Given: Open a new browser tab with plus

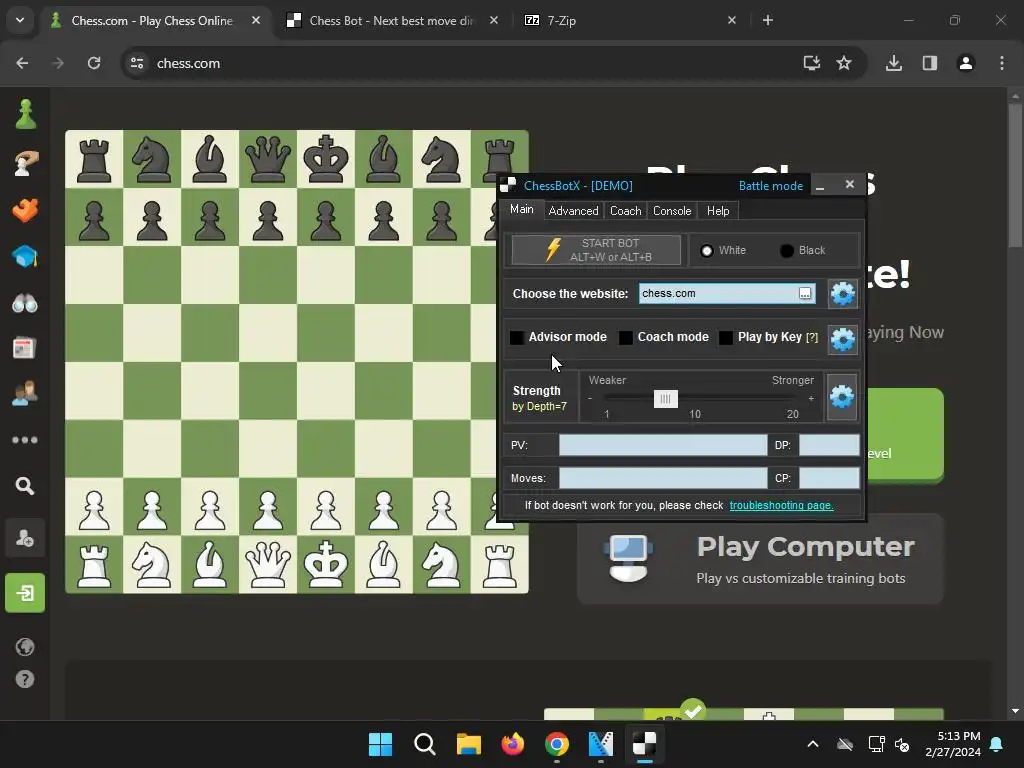Looking at the screenshot, I should pos(768,20).
